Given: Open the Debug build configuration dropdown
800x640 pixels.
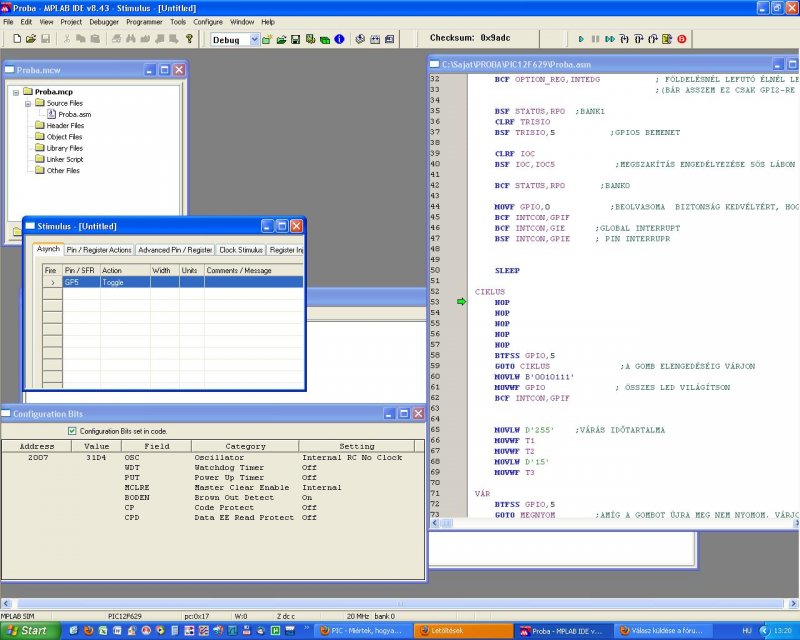Looking at the screenshot, I should coord(254,40).
